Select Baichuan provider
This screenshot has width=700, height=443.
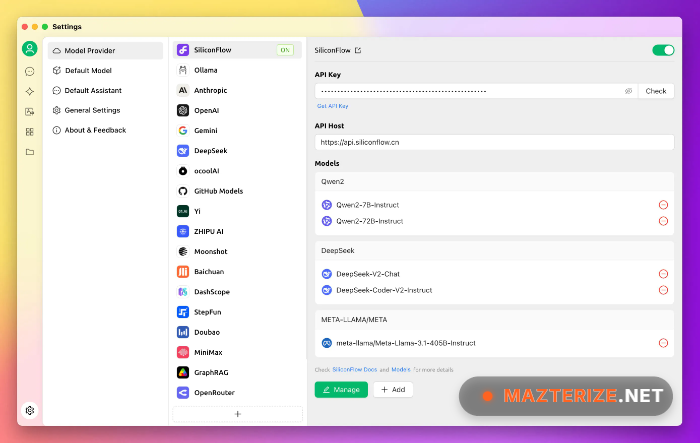tap(237, 272)
